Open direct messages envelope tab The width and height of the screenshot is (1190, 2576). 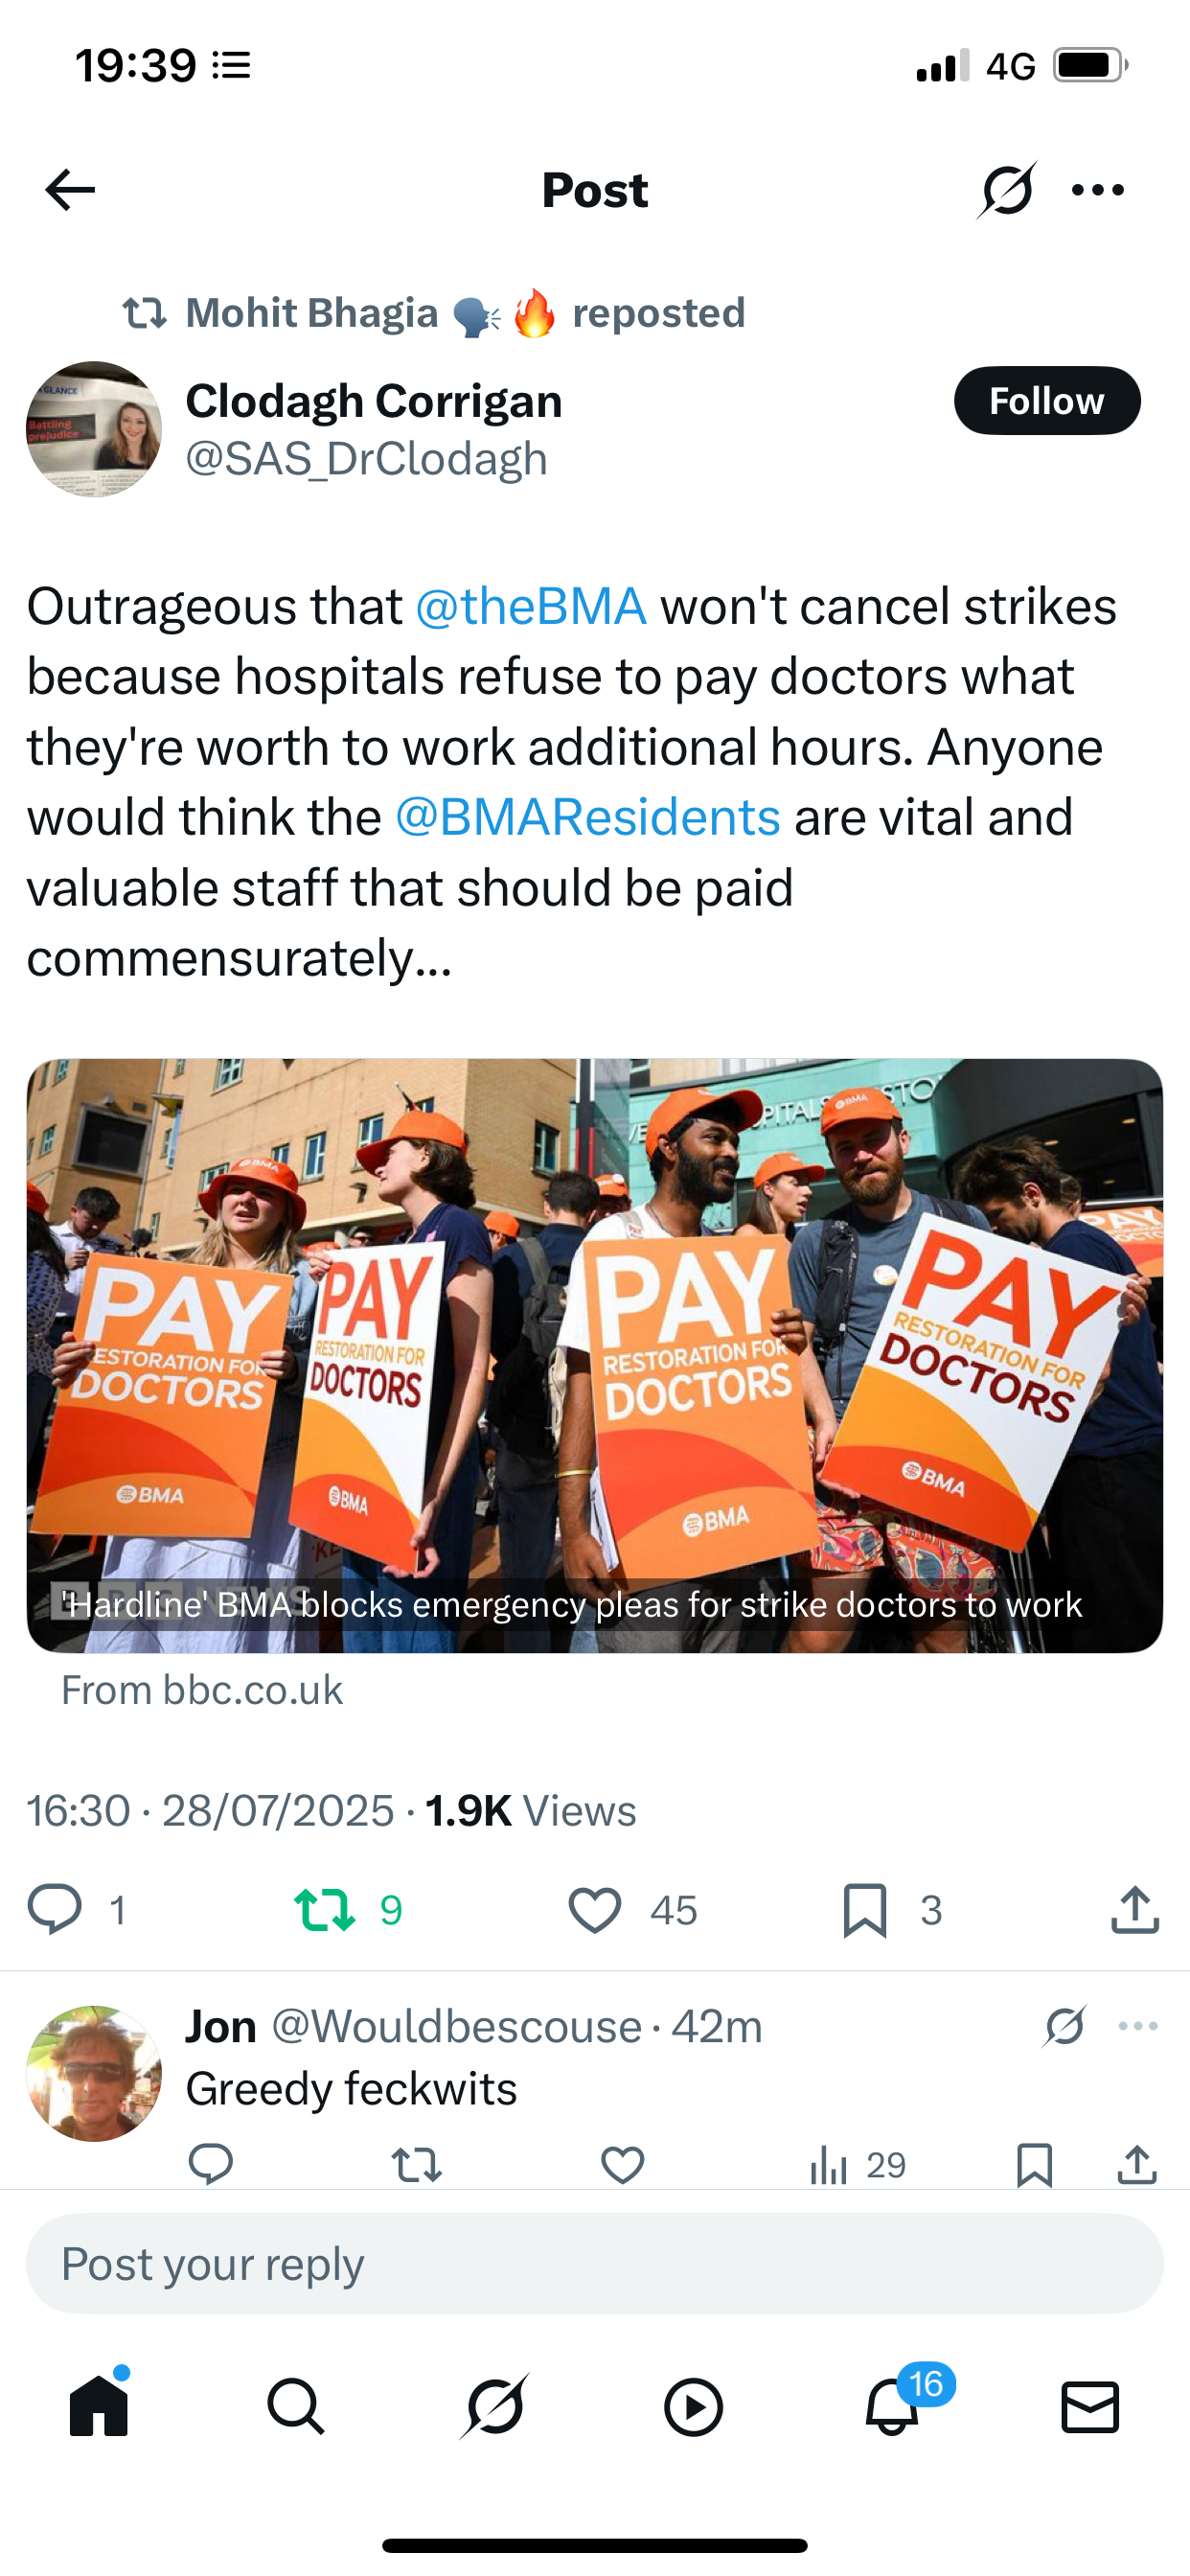point(1090,2405)
